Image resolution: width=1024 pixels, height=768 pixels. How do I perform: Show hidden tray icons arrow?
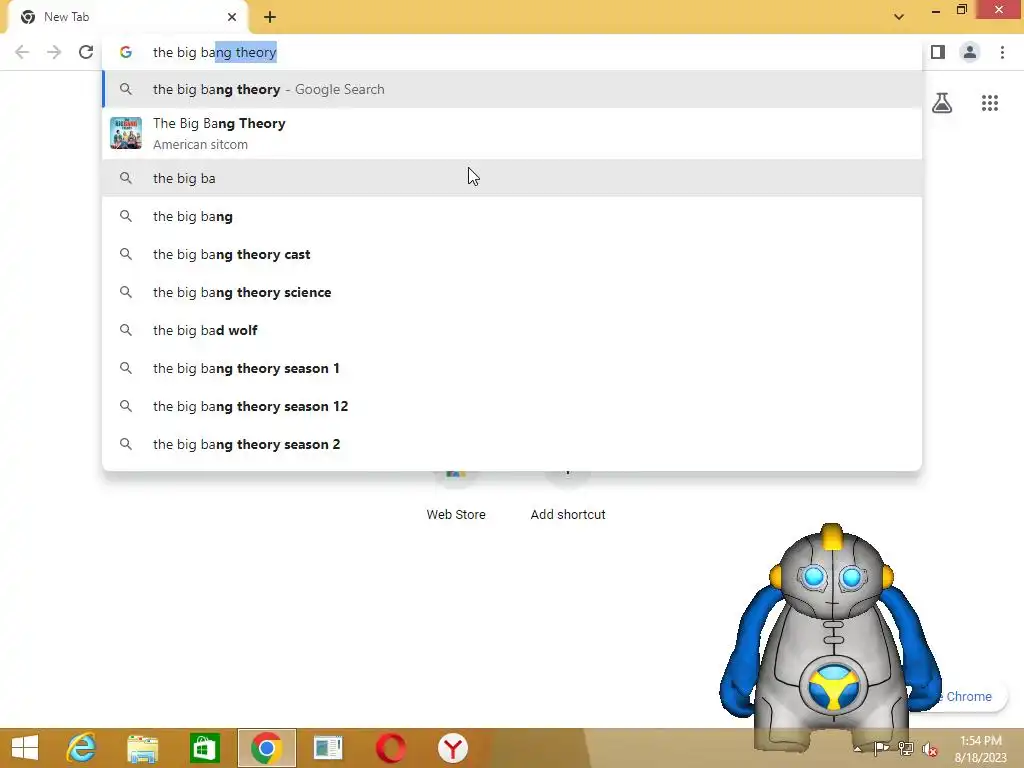[x=857, y=748]
